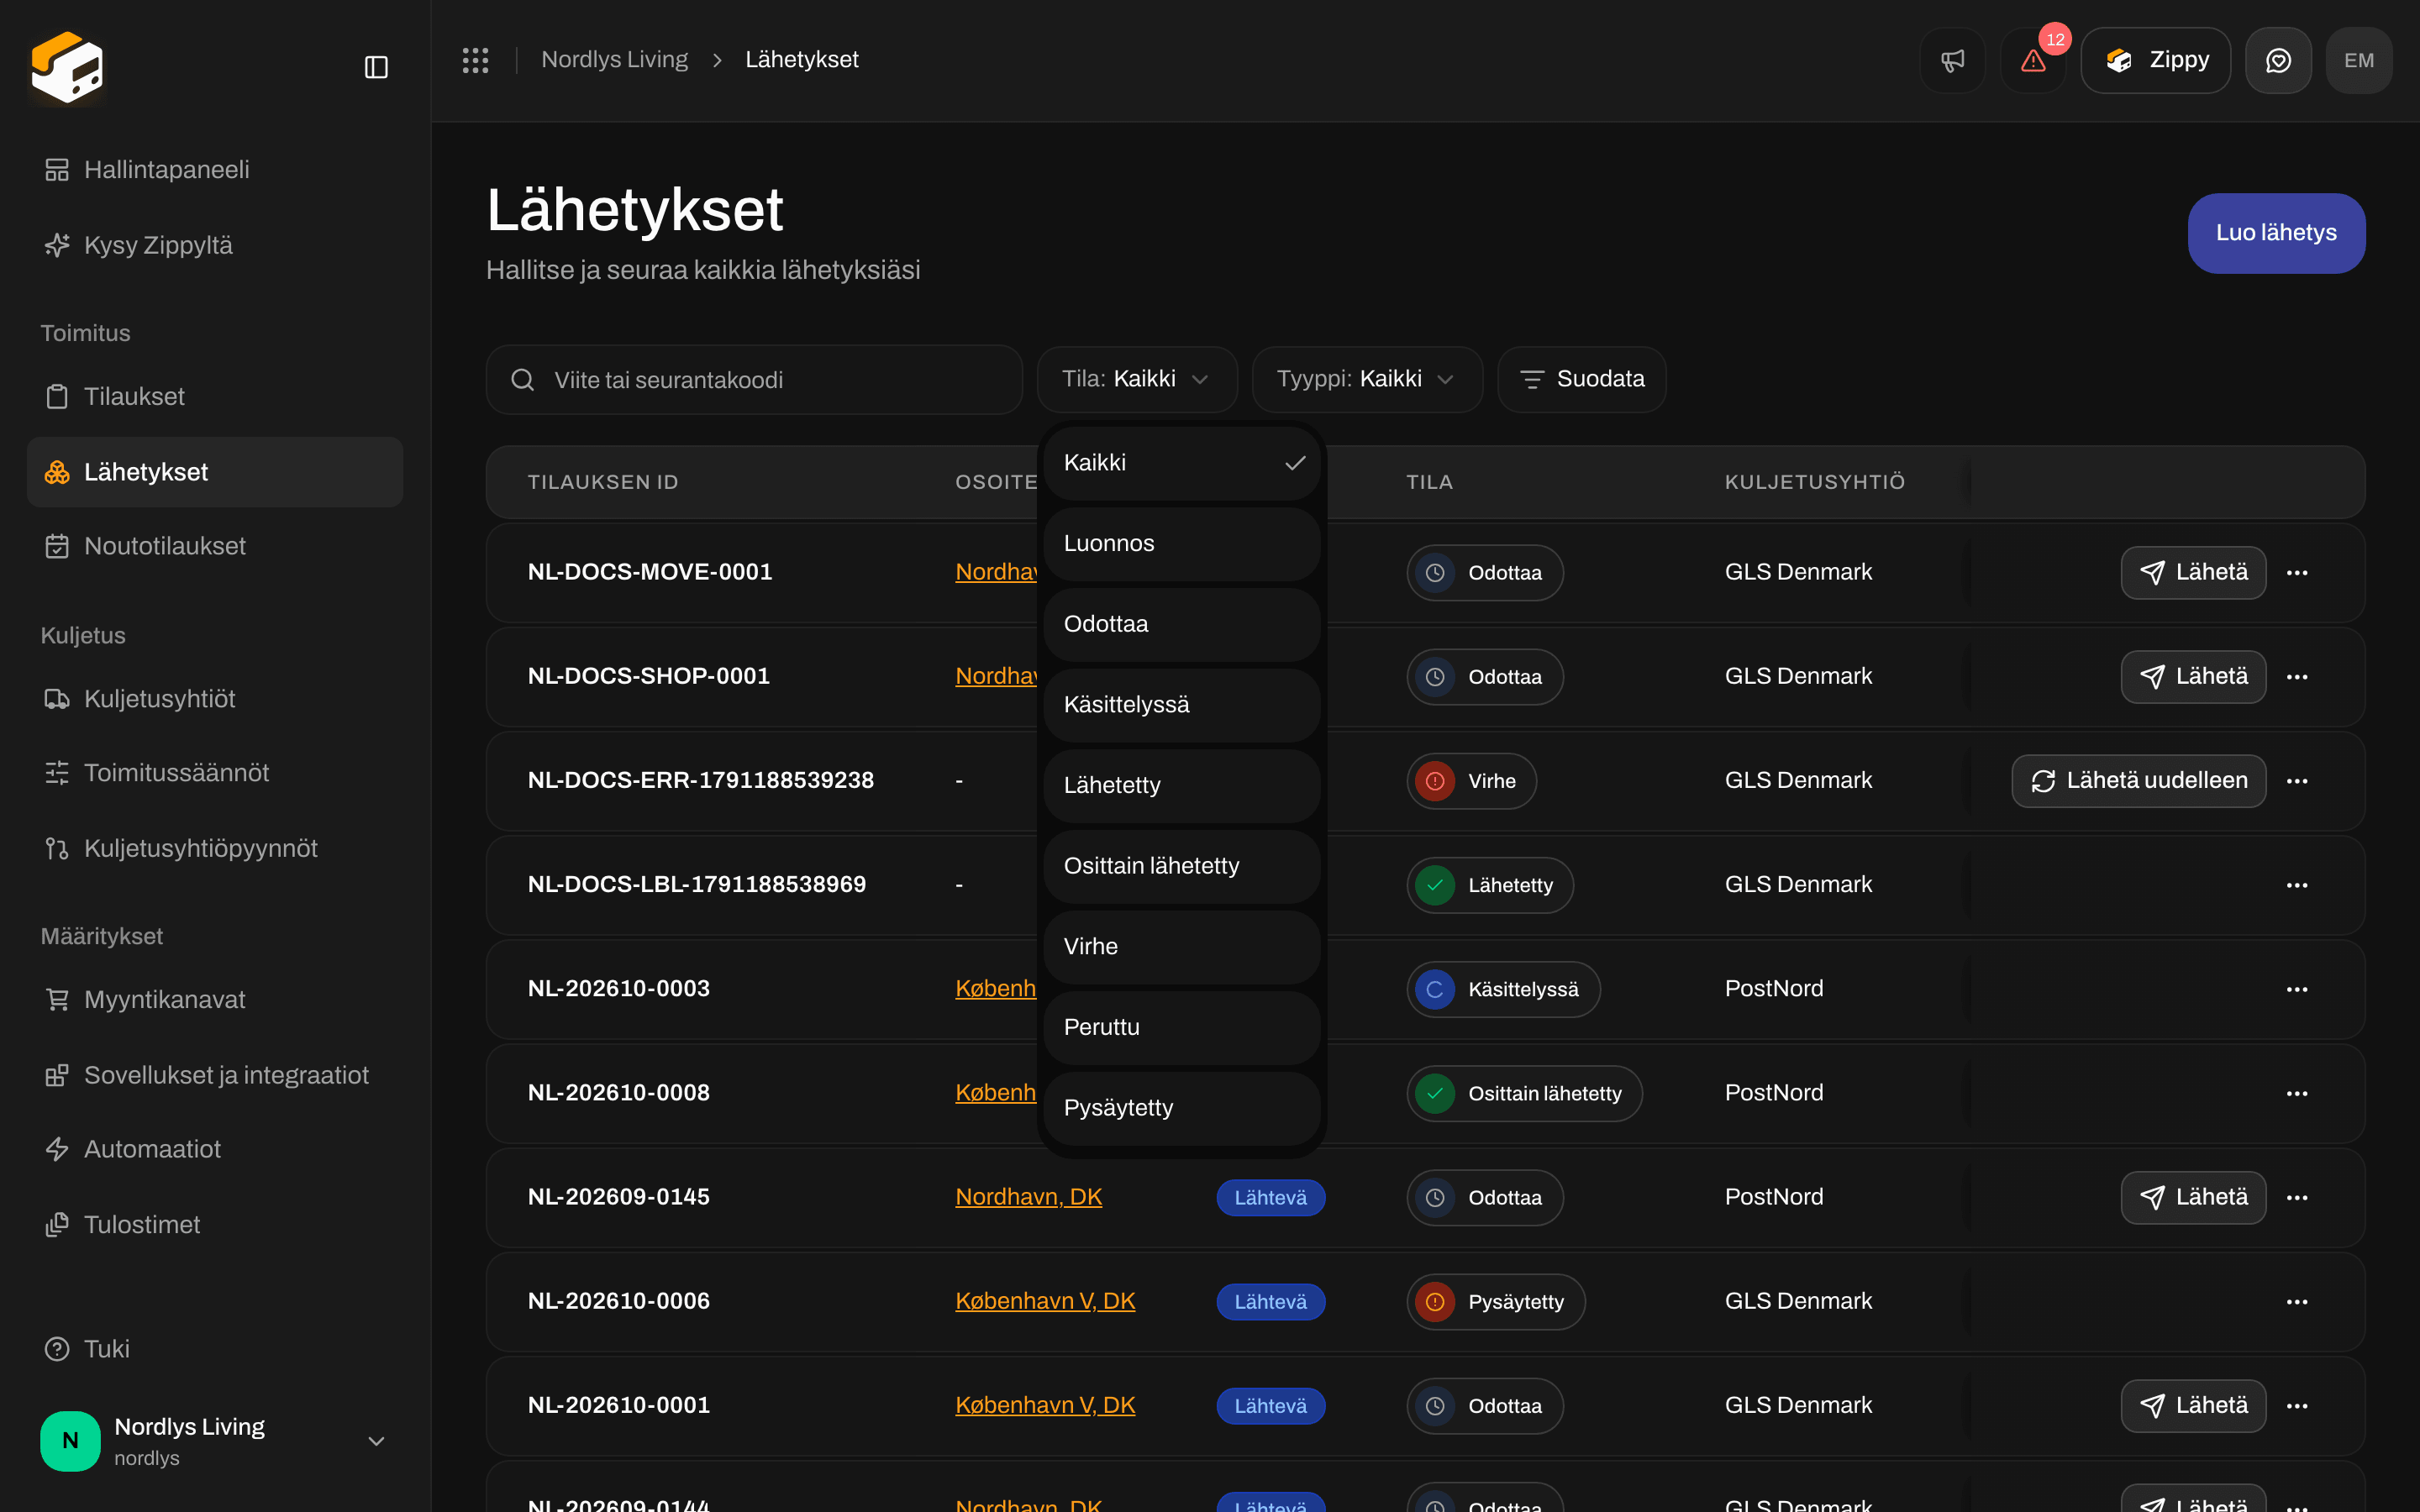The image size is (2420, 1512).
Task: Open more options for NL-202610-0008
Action: tap(2297, 1094)
